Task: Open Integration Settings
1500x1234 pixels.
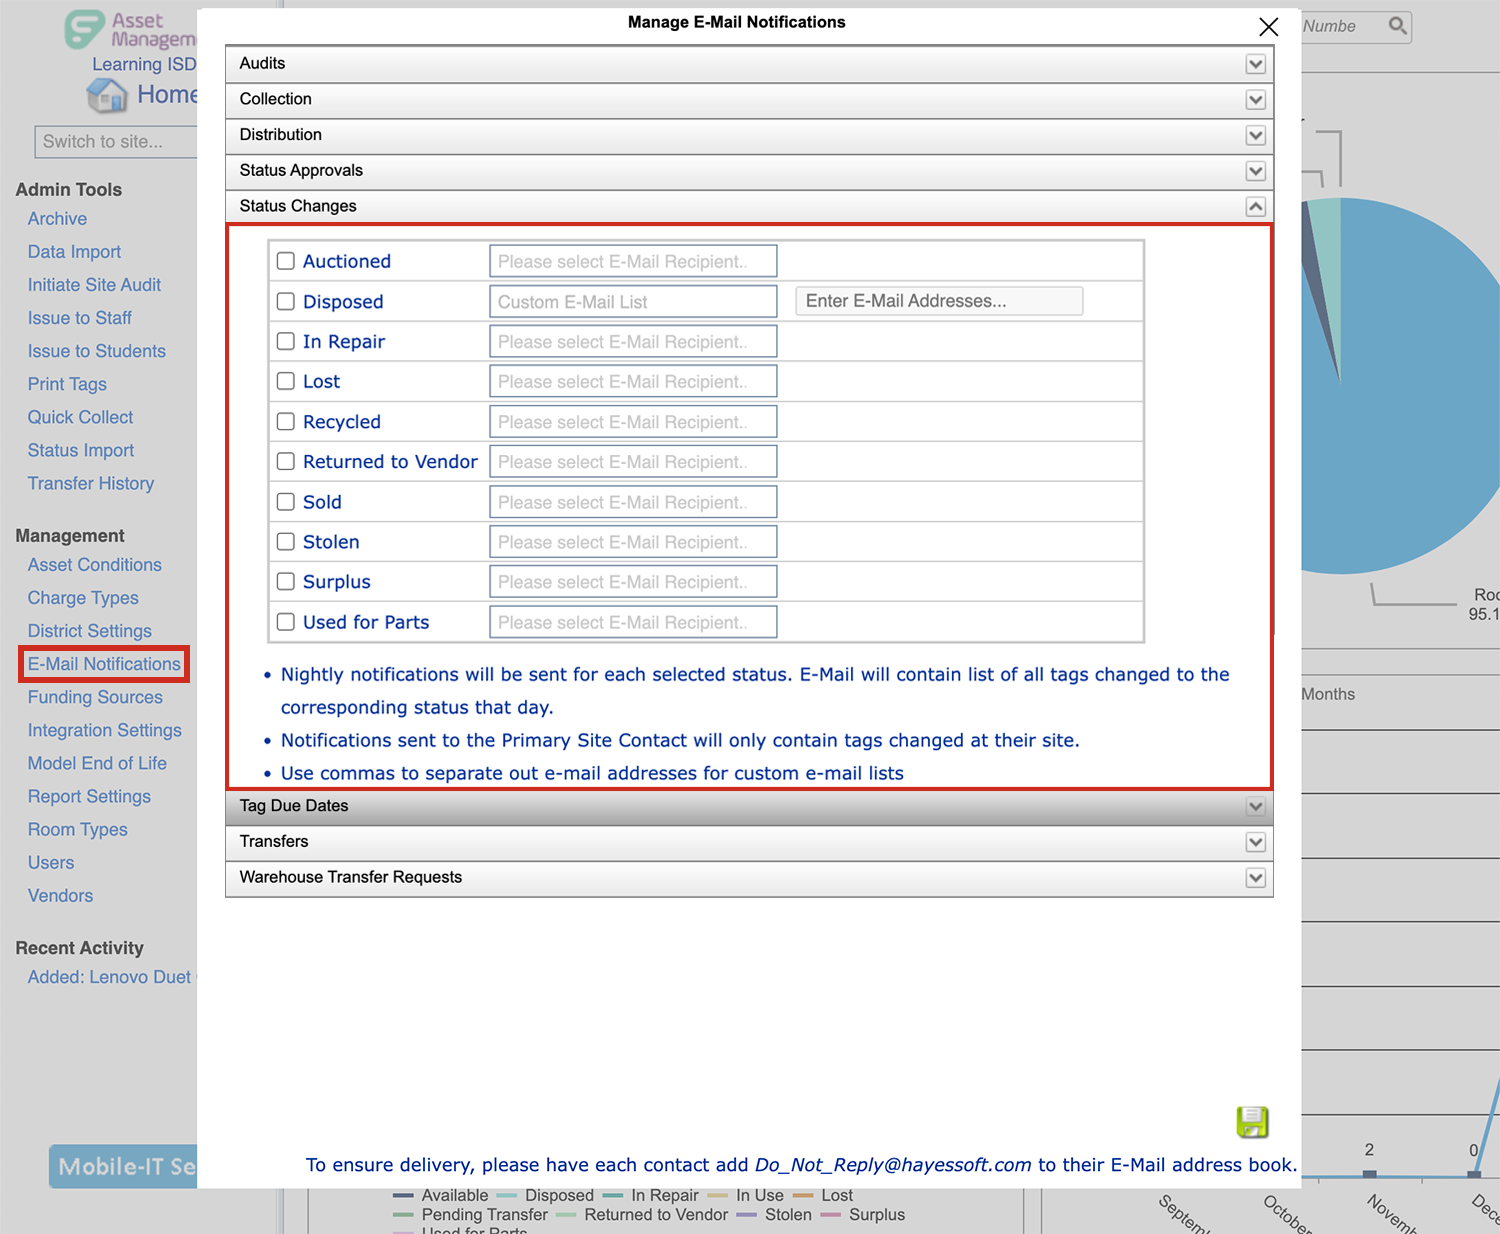Action: (x=105, y=730)
